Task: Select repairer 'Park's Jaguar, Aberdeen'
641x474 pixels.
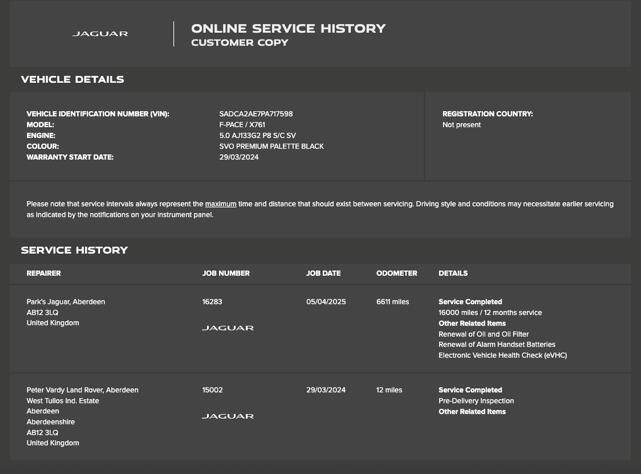Action: [66, 302]
